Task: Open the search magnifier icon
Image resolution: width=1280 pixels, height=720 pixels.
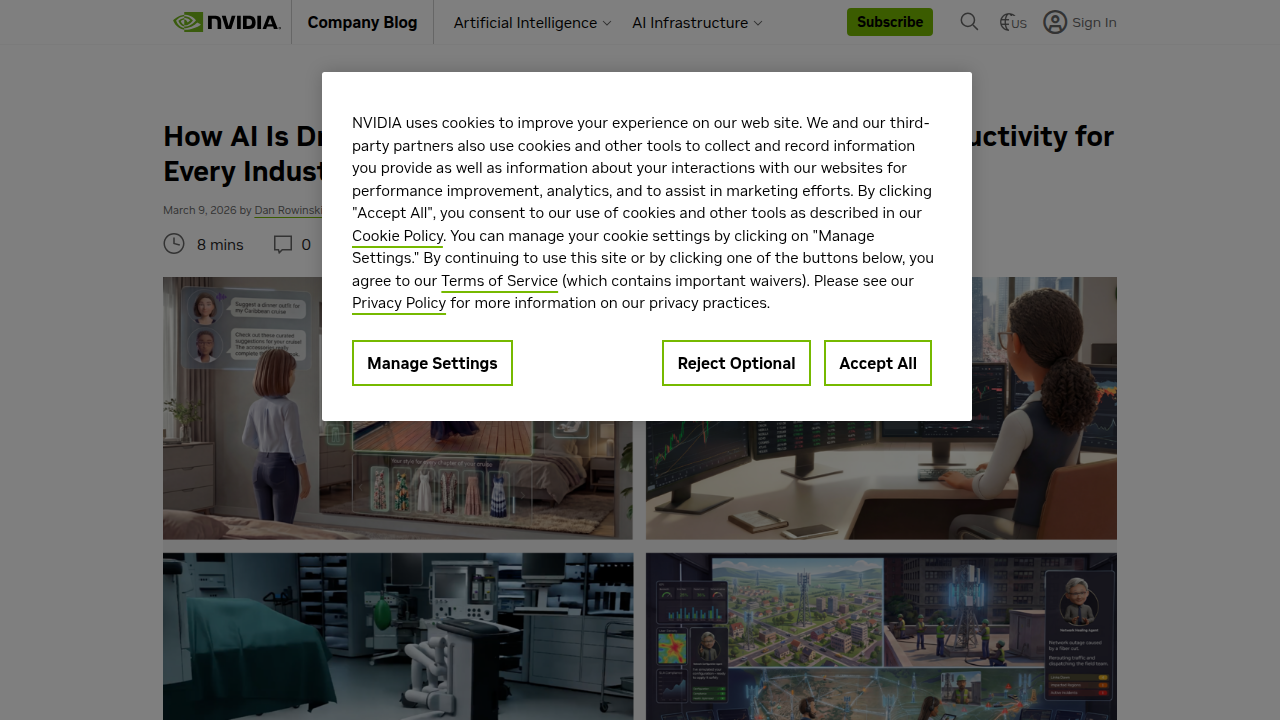Action: 969,22
